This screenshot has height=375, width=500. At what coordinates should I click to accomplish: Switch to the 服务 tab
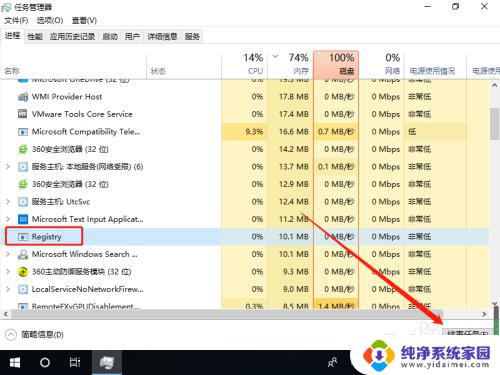[192, 36]
